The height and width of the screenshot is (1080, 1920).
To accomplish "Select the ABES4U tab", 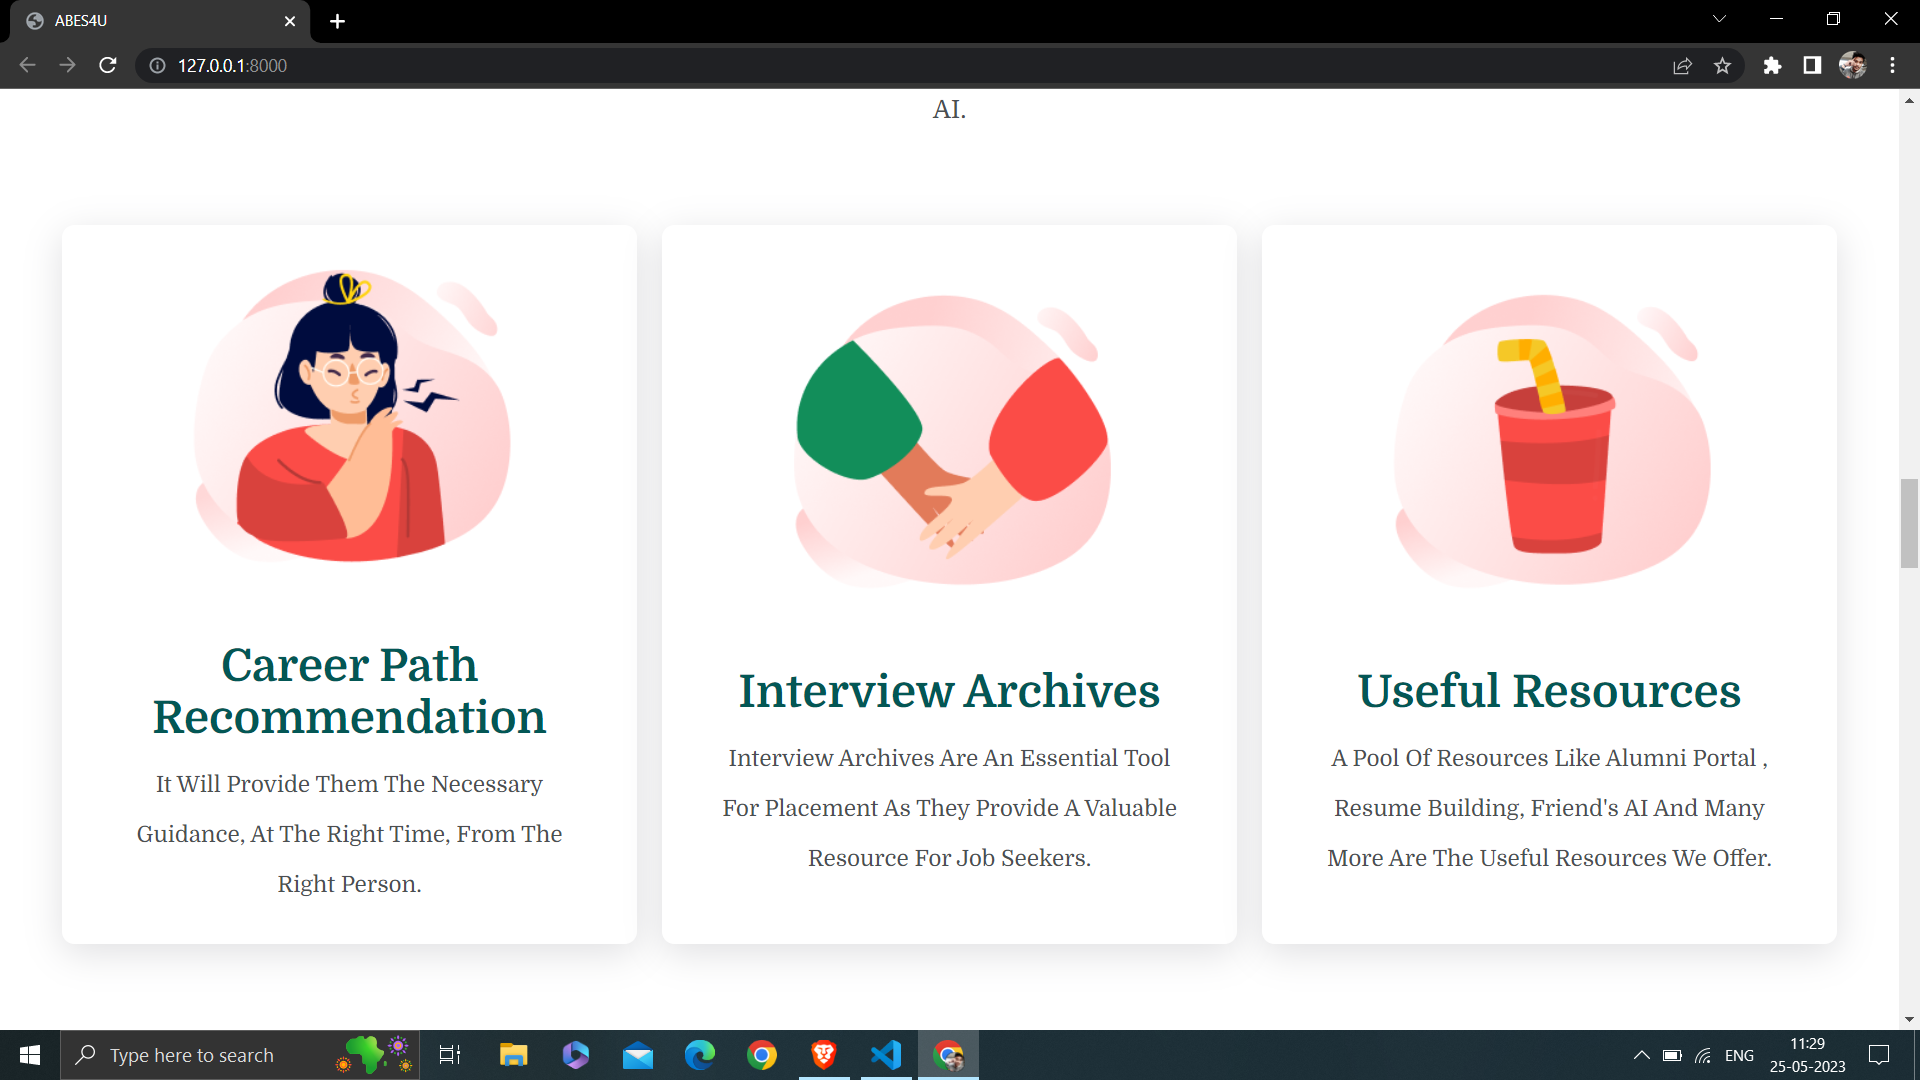I will click(x=150, y=21).
